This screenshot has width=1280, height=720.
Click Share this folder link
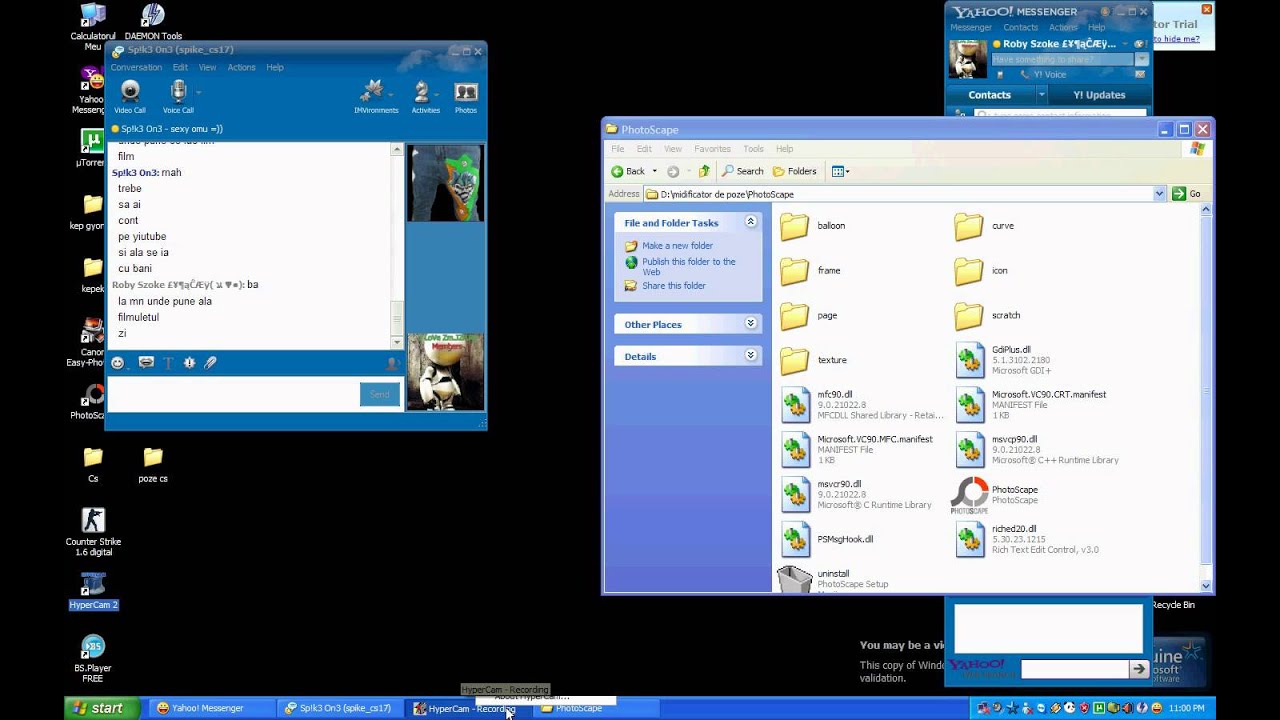pos(673,286)
